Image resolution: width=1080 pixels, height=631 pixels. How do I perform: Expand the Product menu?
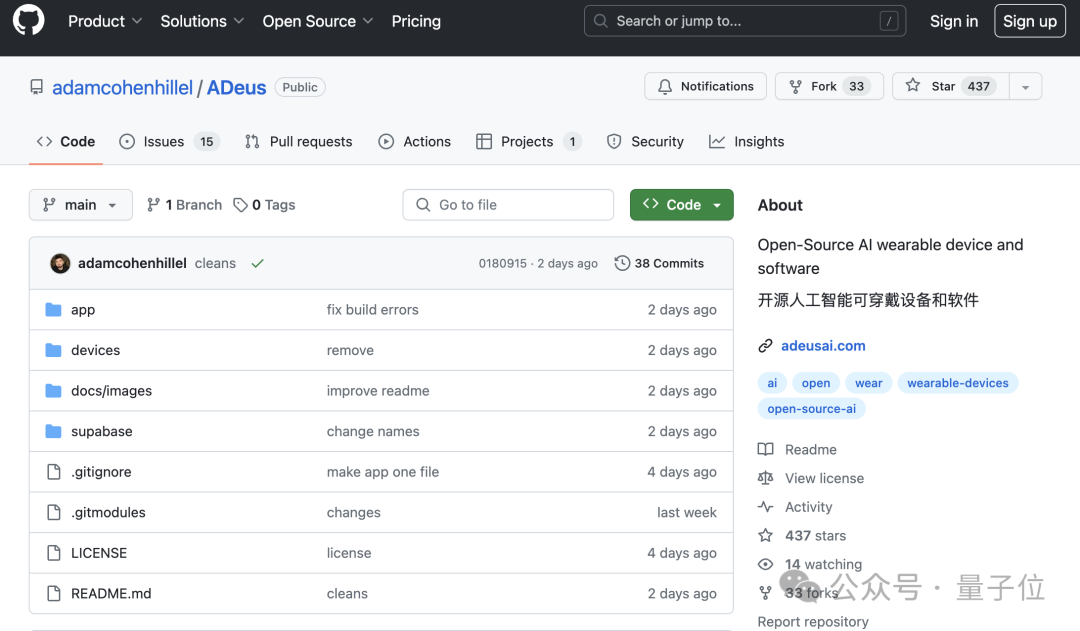coord(105,21)
